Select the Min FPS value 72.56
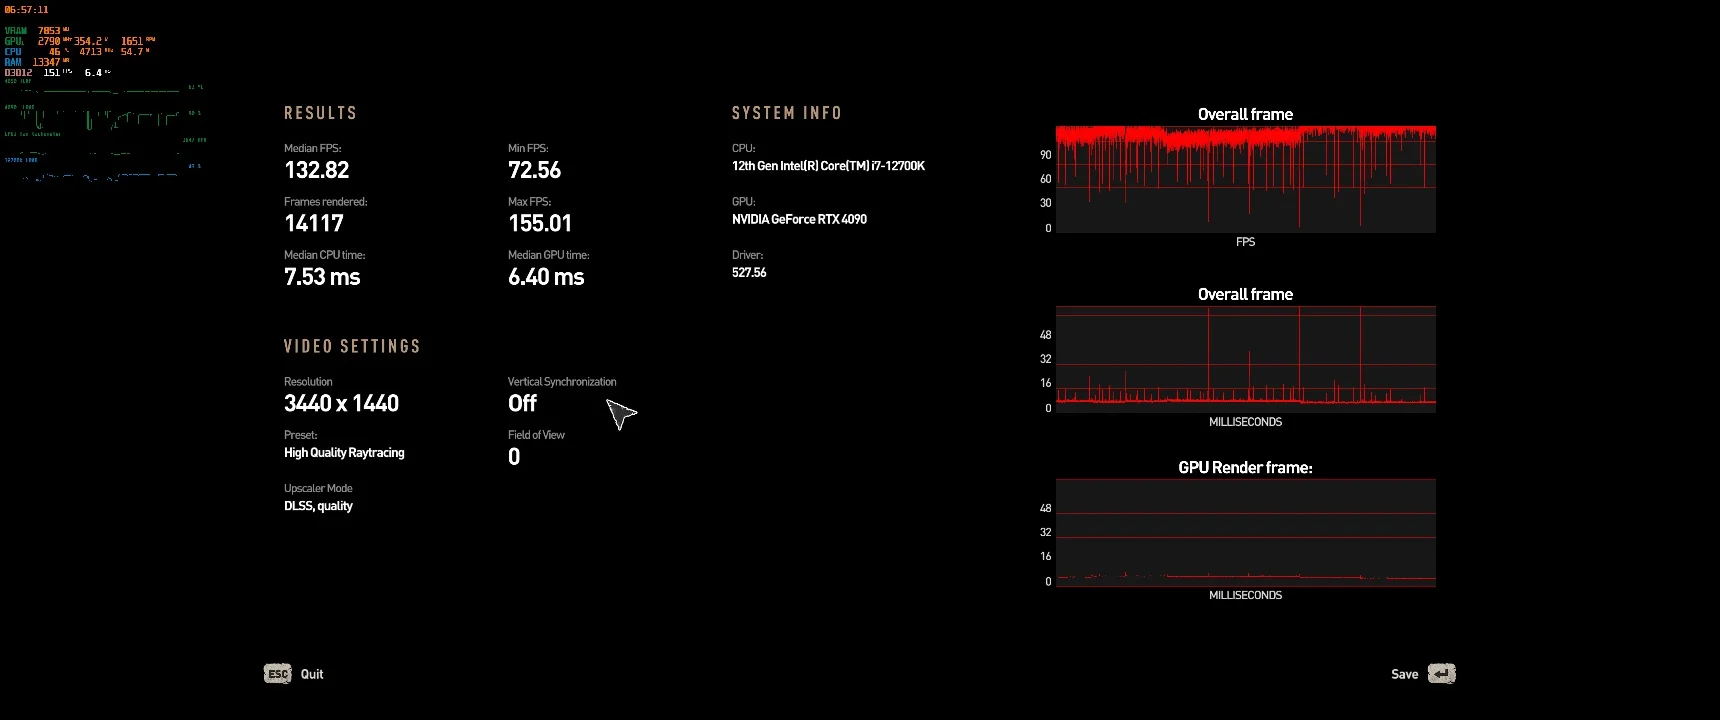Screen dimensions: 1720x720 [535, 170]
